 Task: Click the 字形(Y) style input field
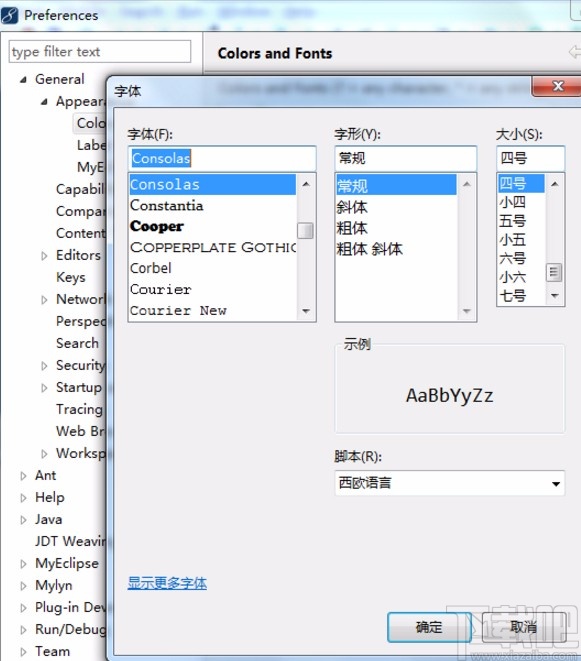click(x=406, y=159)
